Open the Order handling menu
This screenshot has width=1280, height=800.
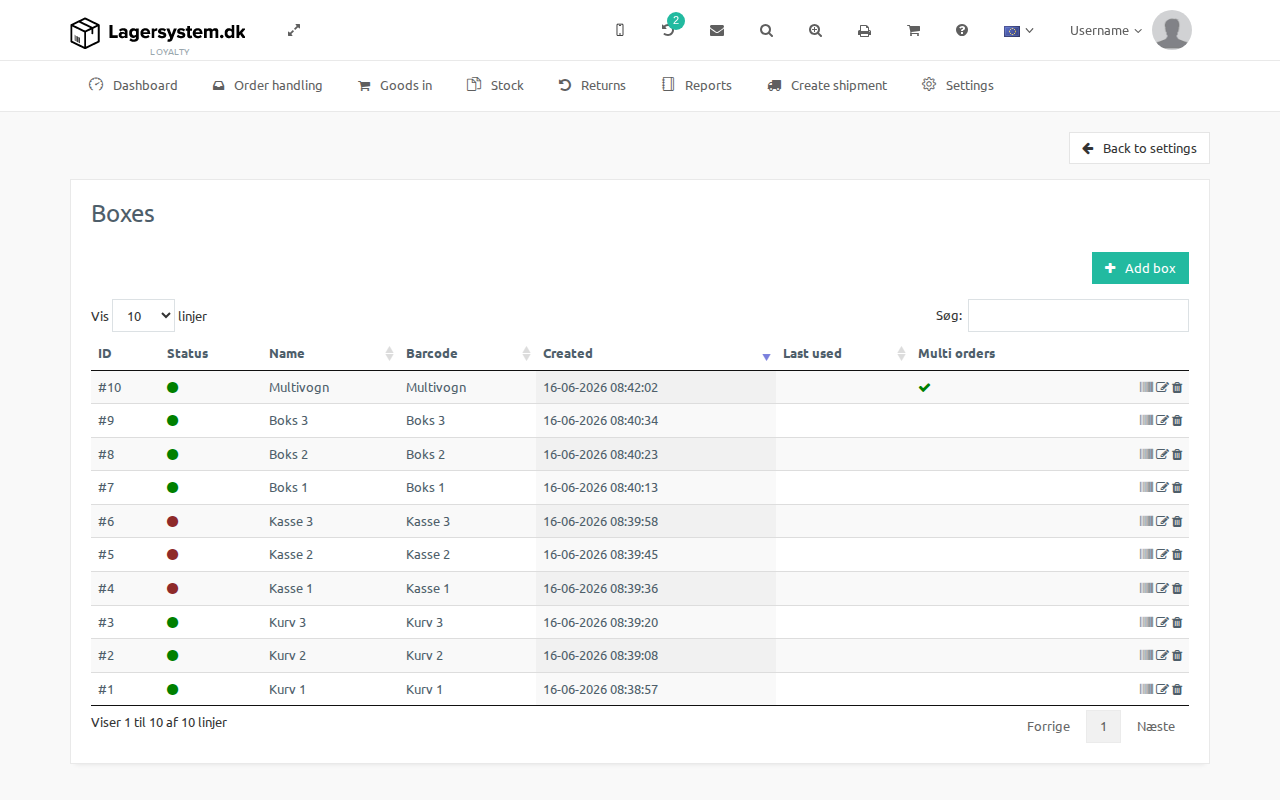[267, 85]
